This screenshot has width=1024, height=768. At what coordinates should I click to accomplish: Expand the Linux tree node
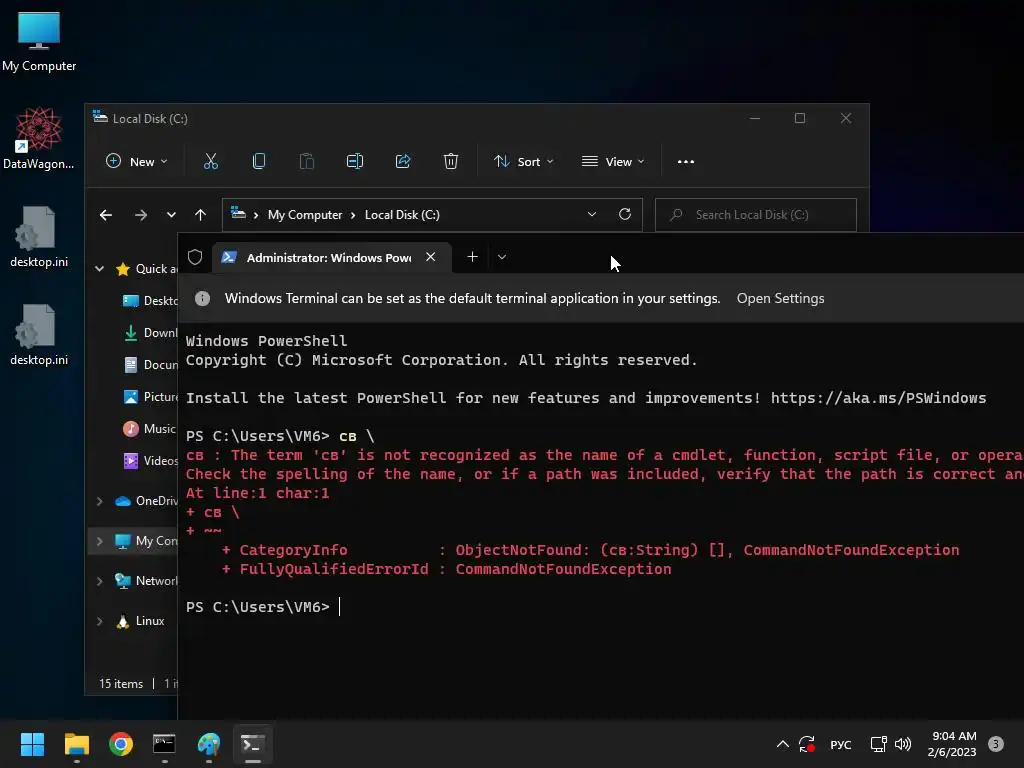(99, 621)
